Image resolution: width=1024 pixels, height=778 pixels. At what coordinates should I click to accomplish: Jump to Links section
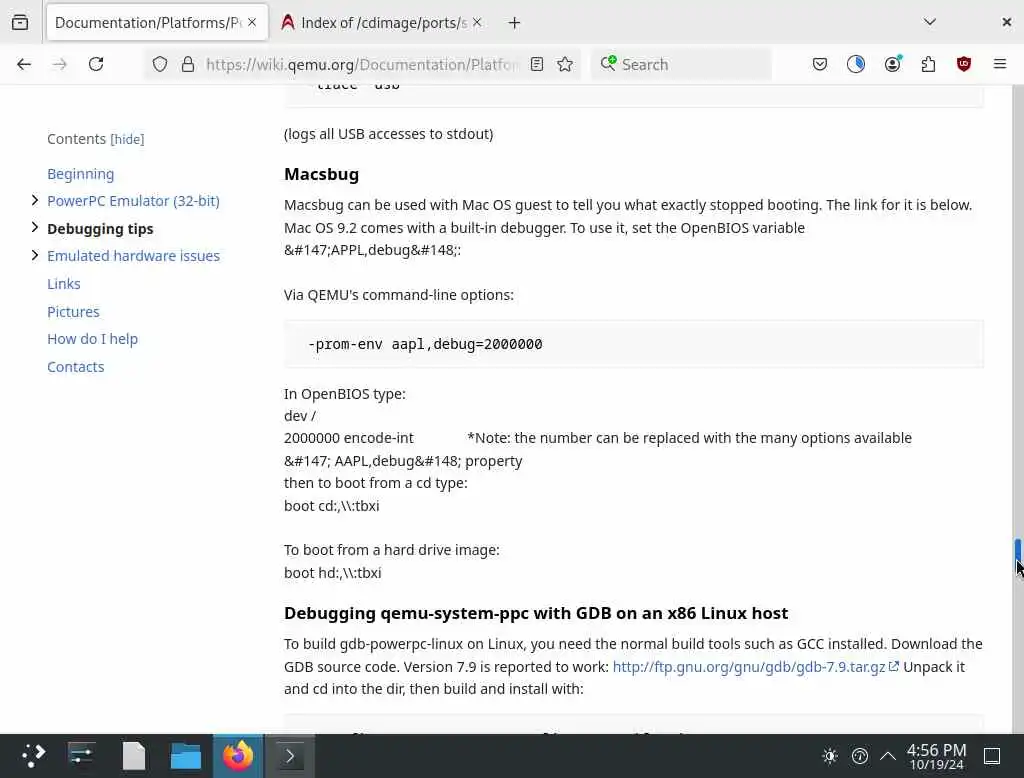coord(63,284)
